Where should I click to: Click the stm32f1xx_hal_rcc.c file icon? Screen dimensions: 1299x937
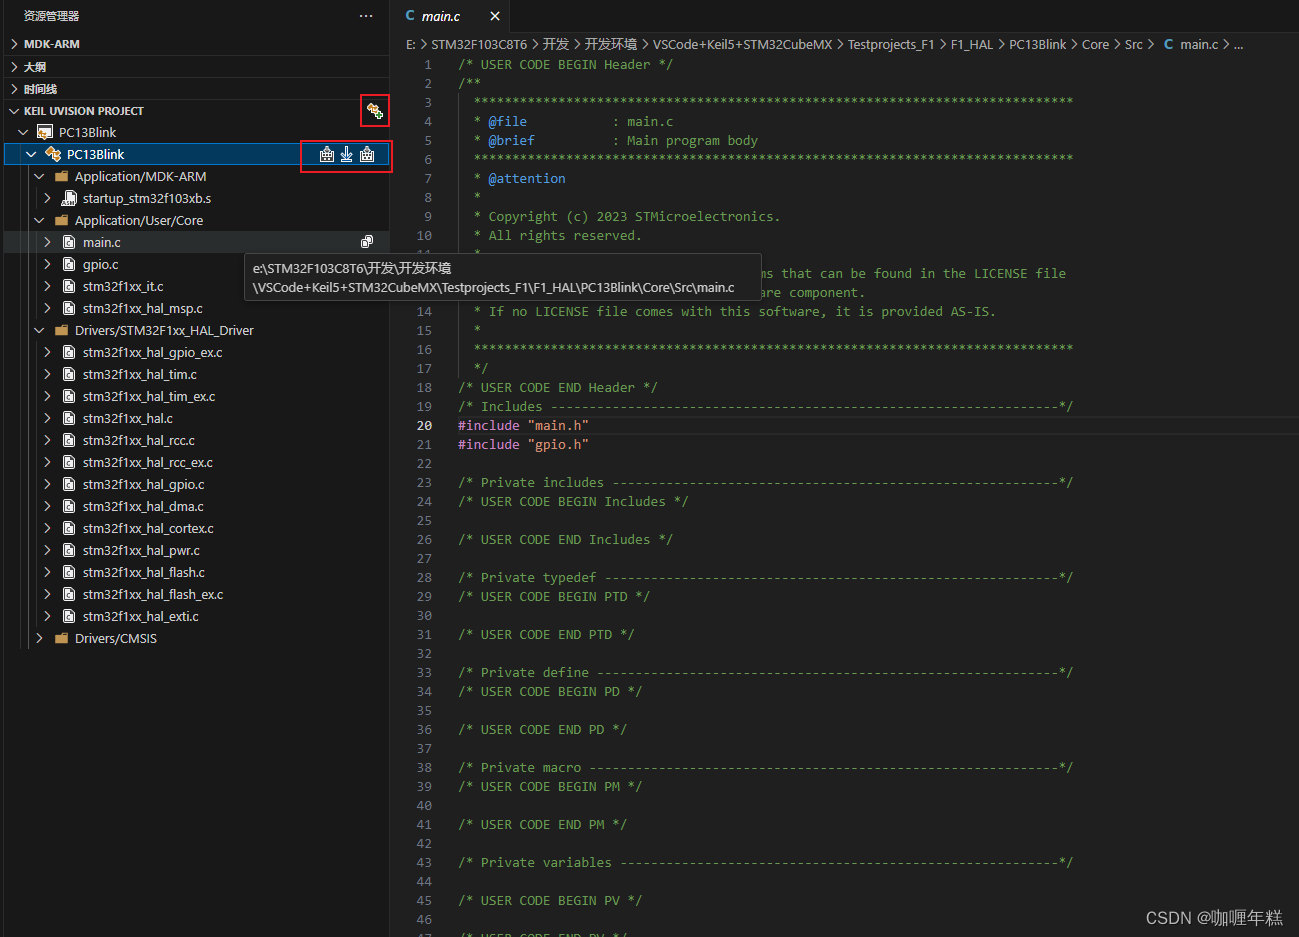click(69, 440)
